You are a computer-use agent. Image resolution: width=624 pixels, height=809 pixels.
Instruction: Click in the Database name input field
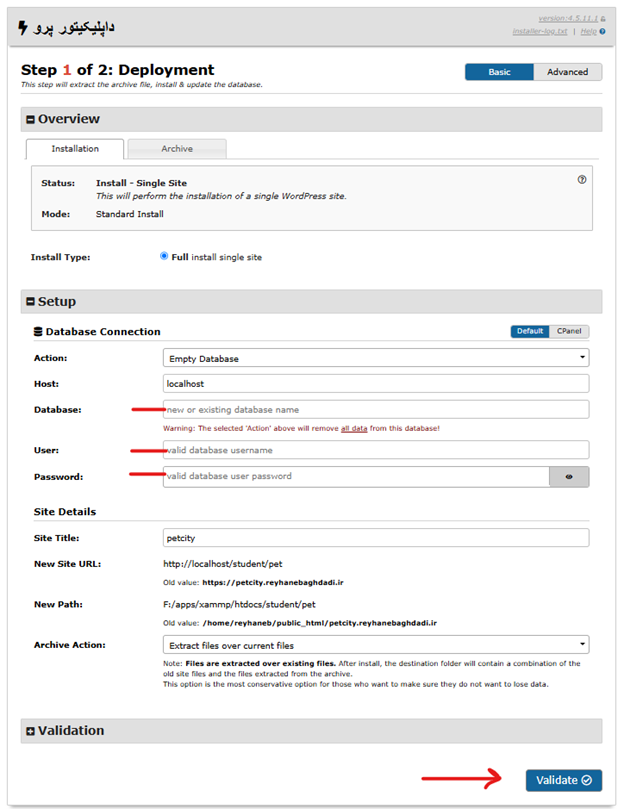pyautogui.click(x=376, y=410)
